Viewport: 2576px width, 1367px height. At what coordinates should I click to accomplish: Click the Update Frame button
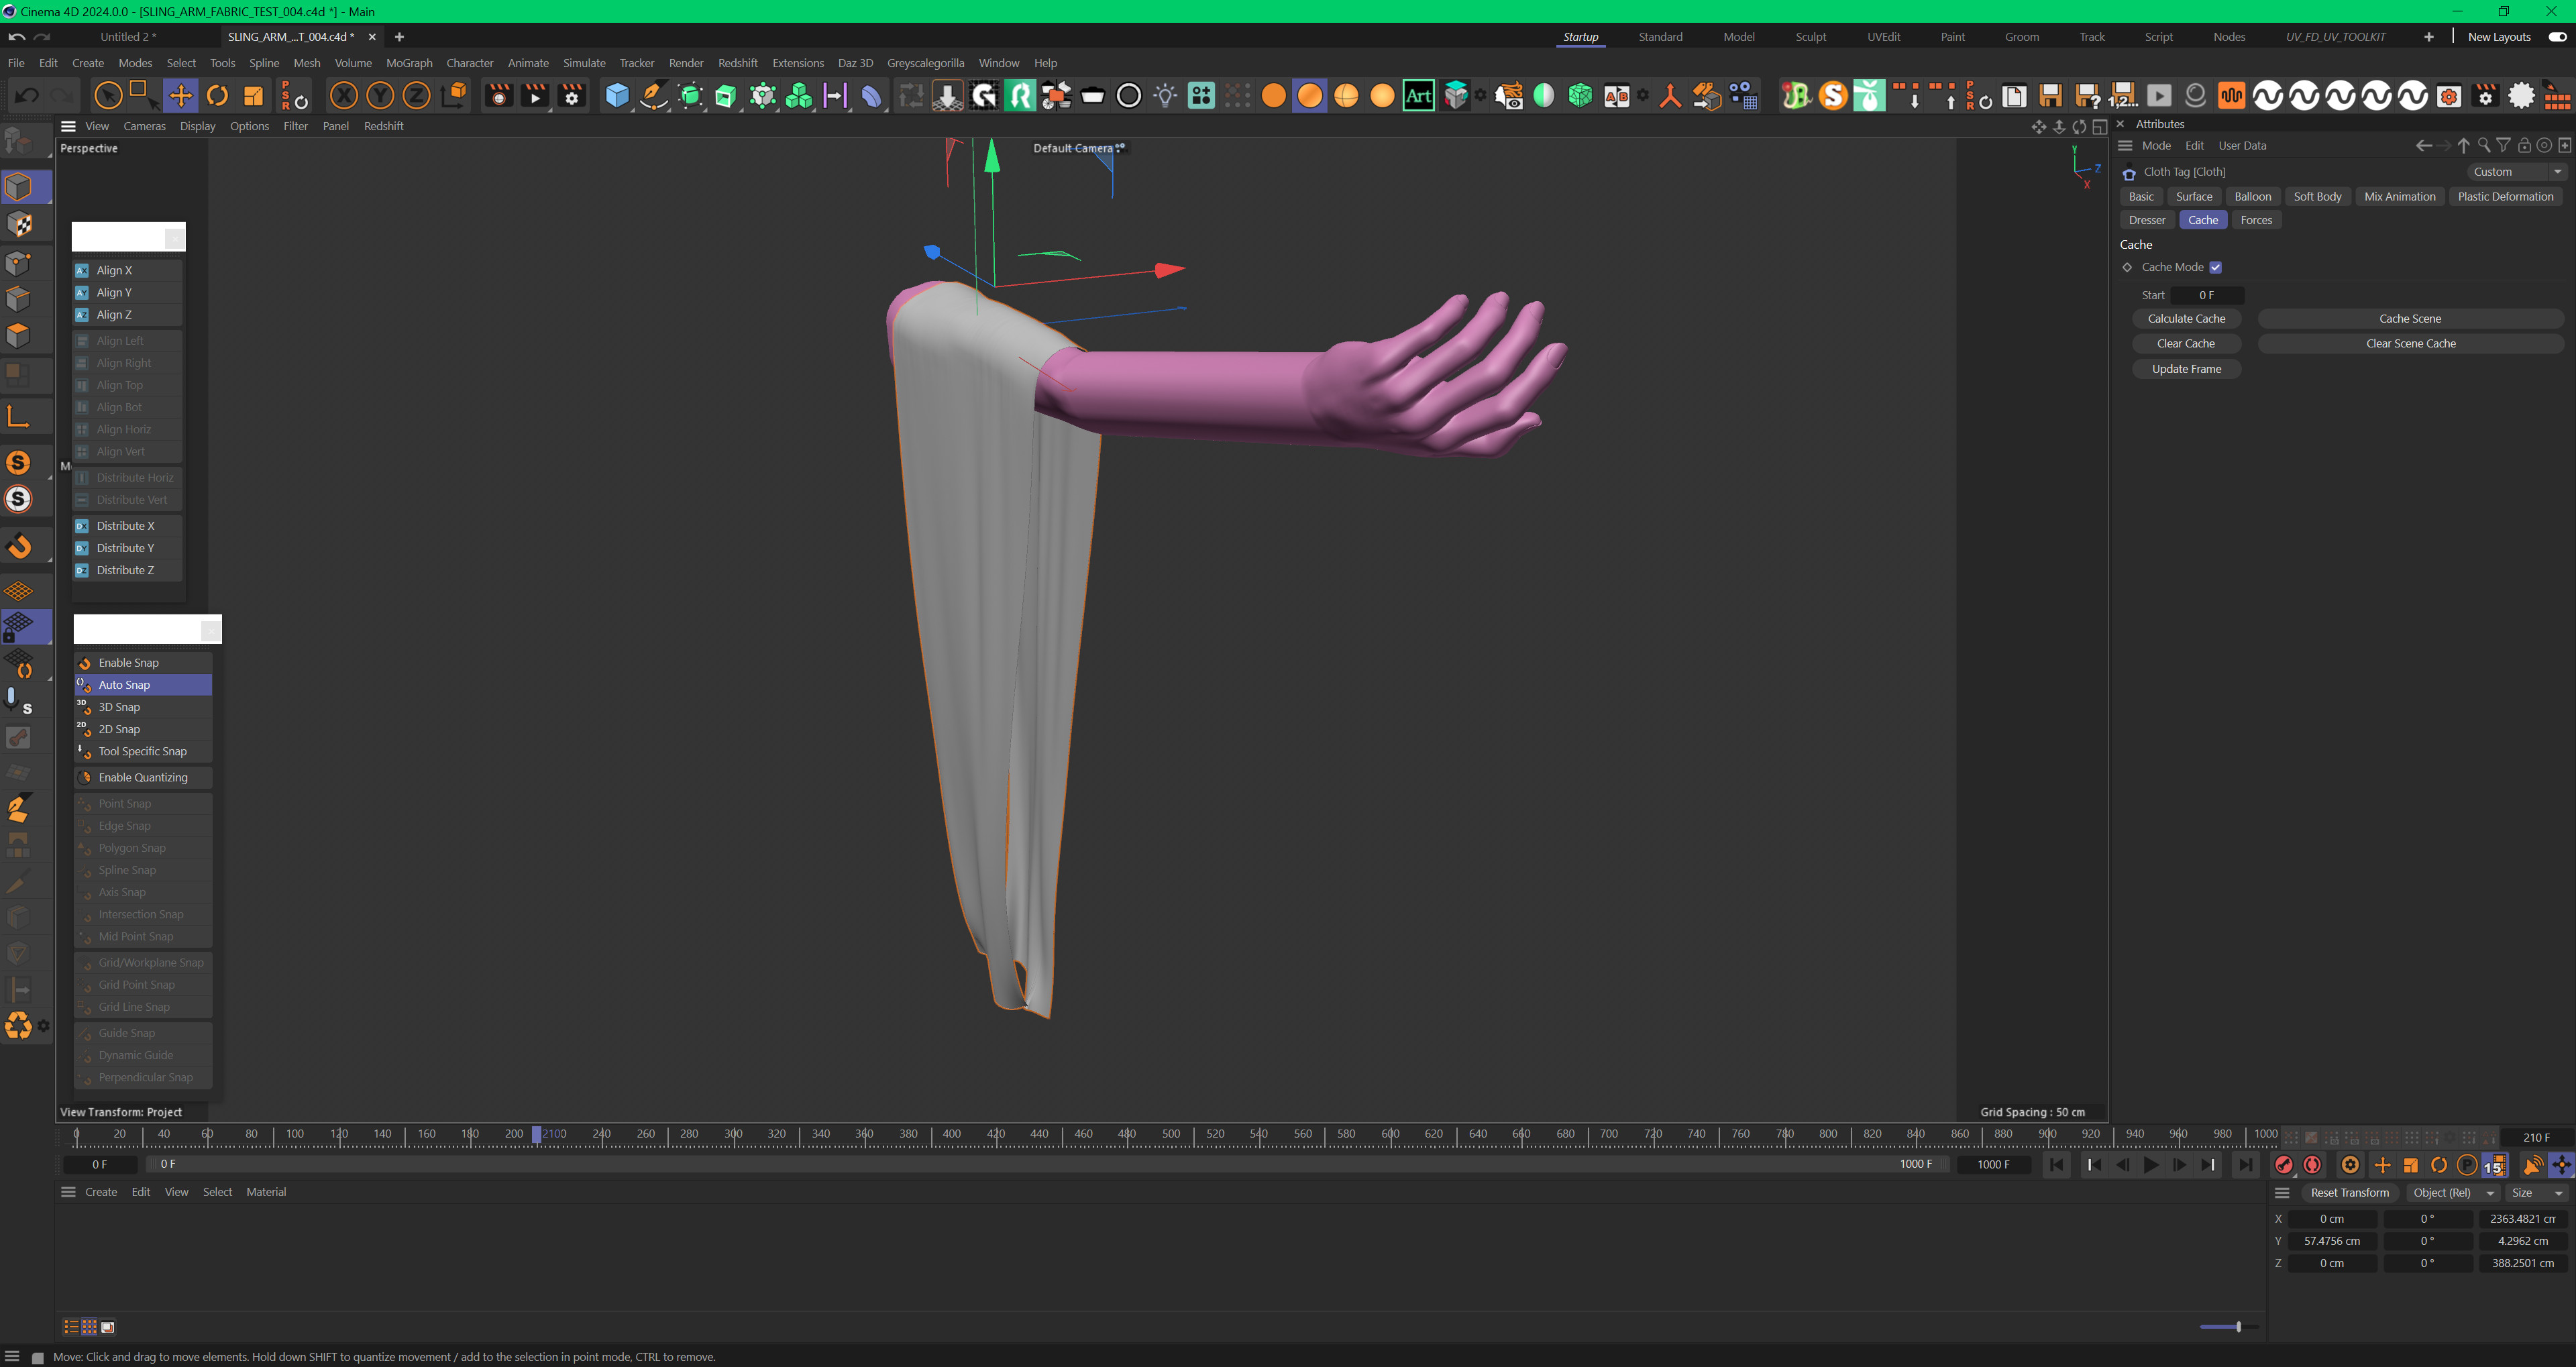2186,369
